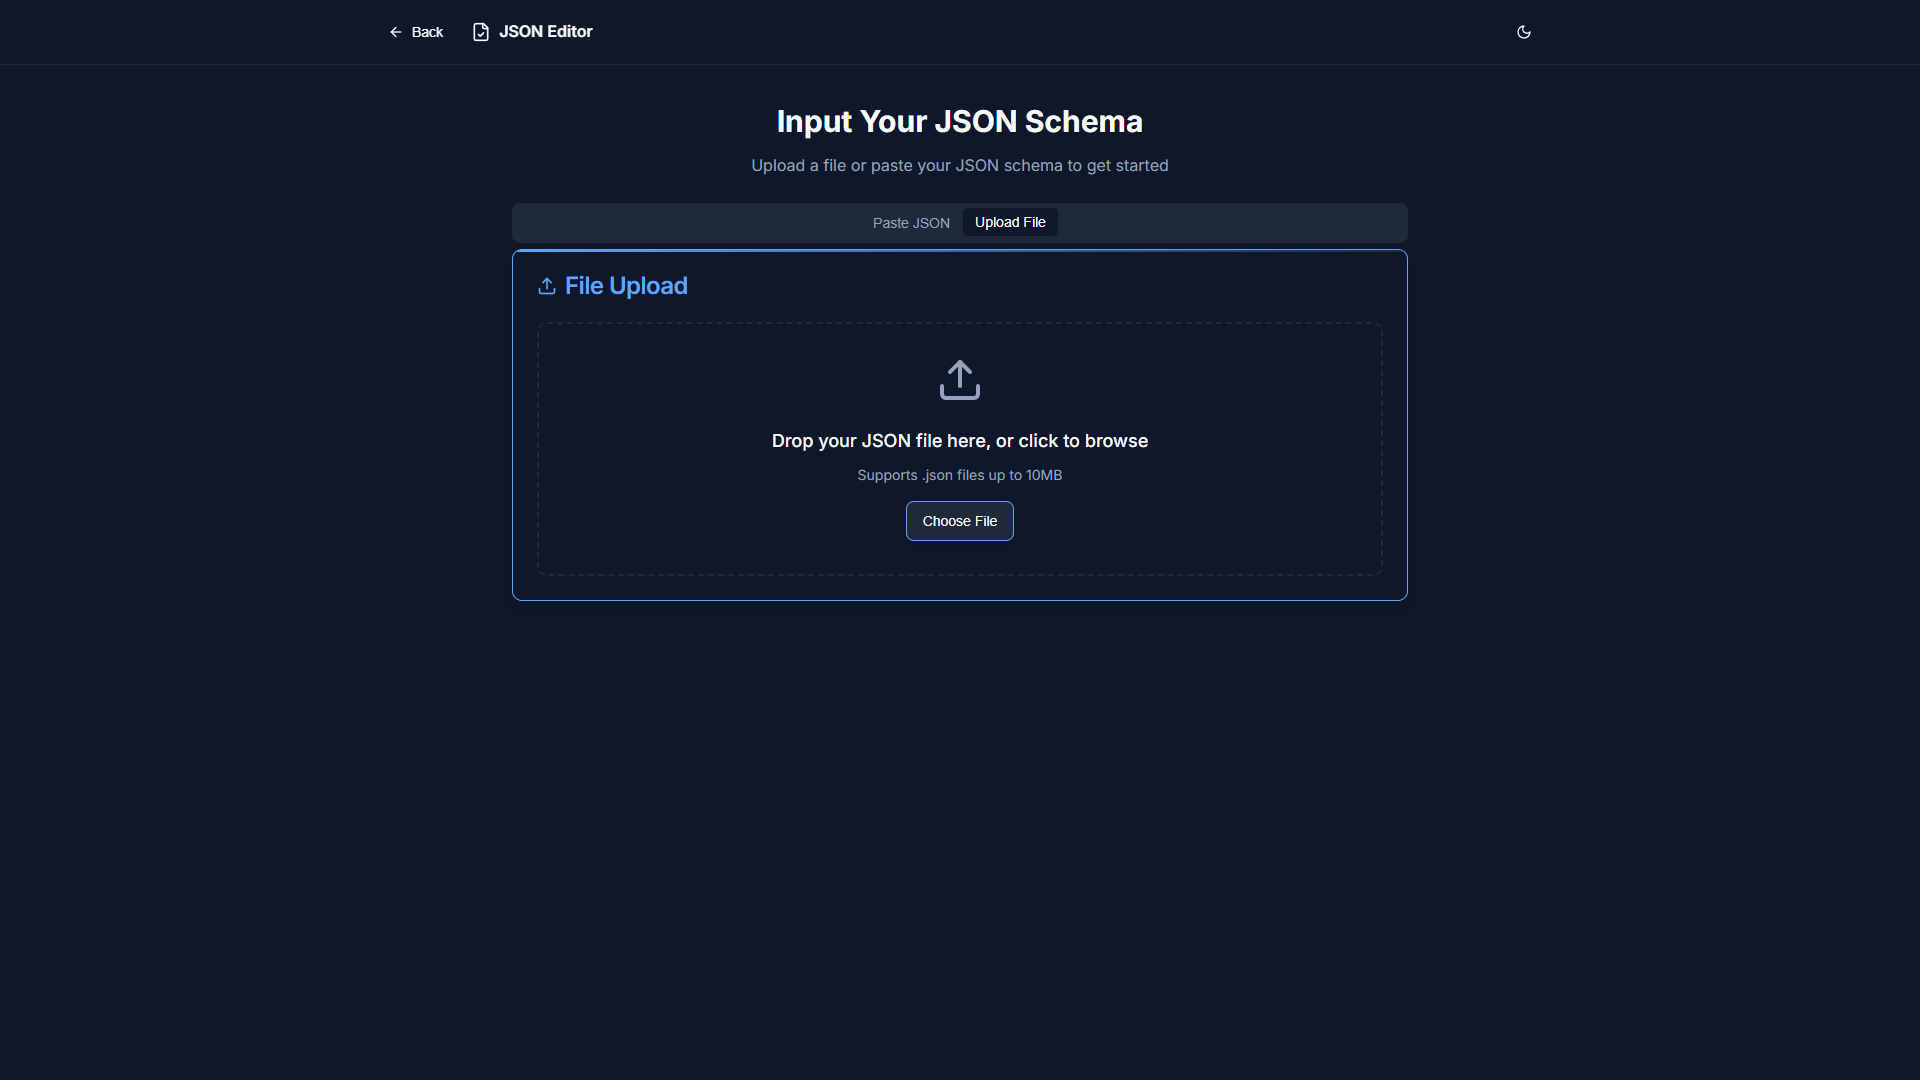Click the large upload arrow icon in the drop zone
Screen dimensions: 1920x1080
(959, 380)
